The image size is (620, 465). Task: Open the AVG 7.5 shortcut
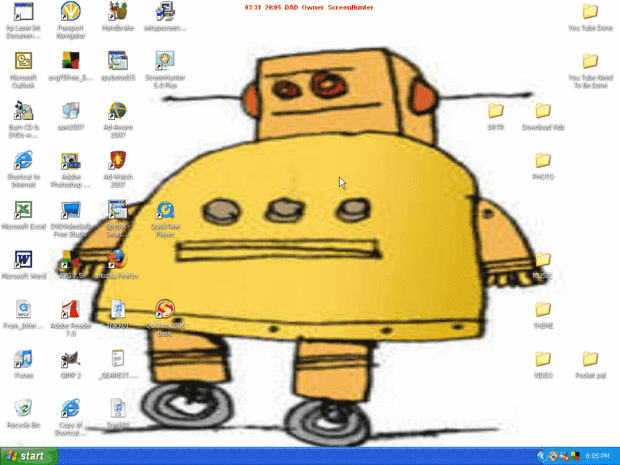coord(70,260)
